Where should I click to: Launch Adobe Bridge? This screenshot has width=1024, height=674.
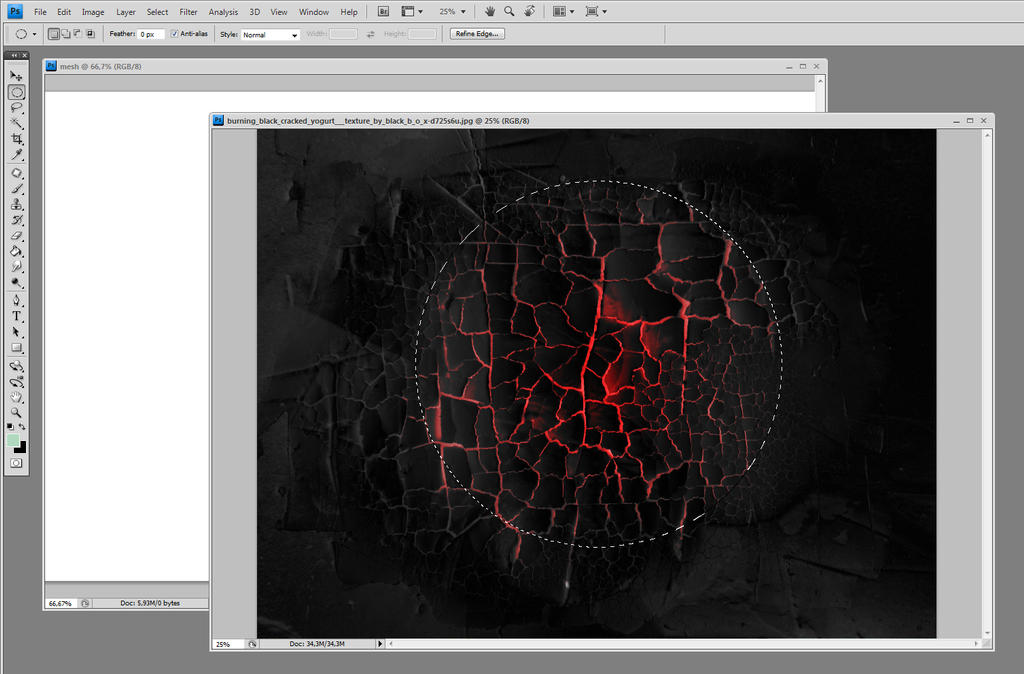383,12
